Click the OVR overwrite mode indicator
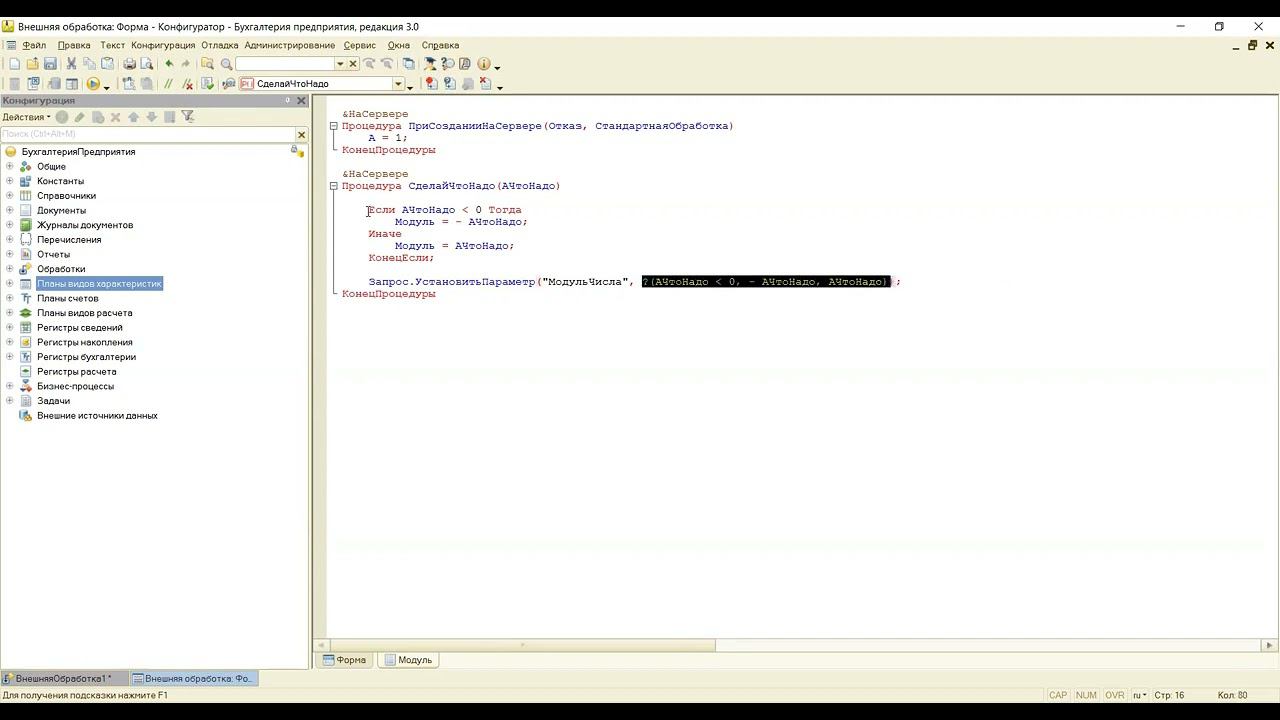The width and height of the screenshot is (1280, 720). click(x=1115, y=695)
